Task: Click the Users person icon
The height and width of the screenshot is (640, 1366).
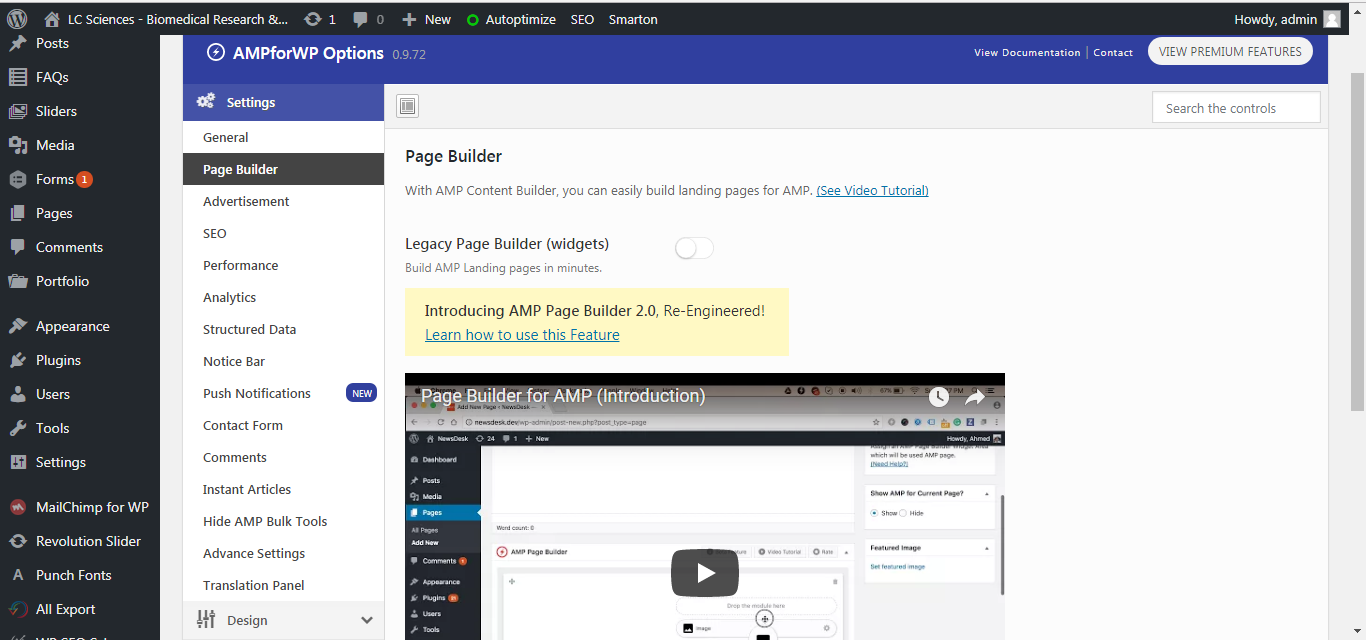Action: [x=18, y=394]
